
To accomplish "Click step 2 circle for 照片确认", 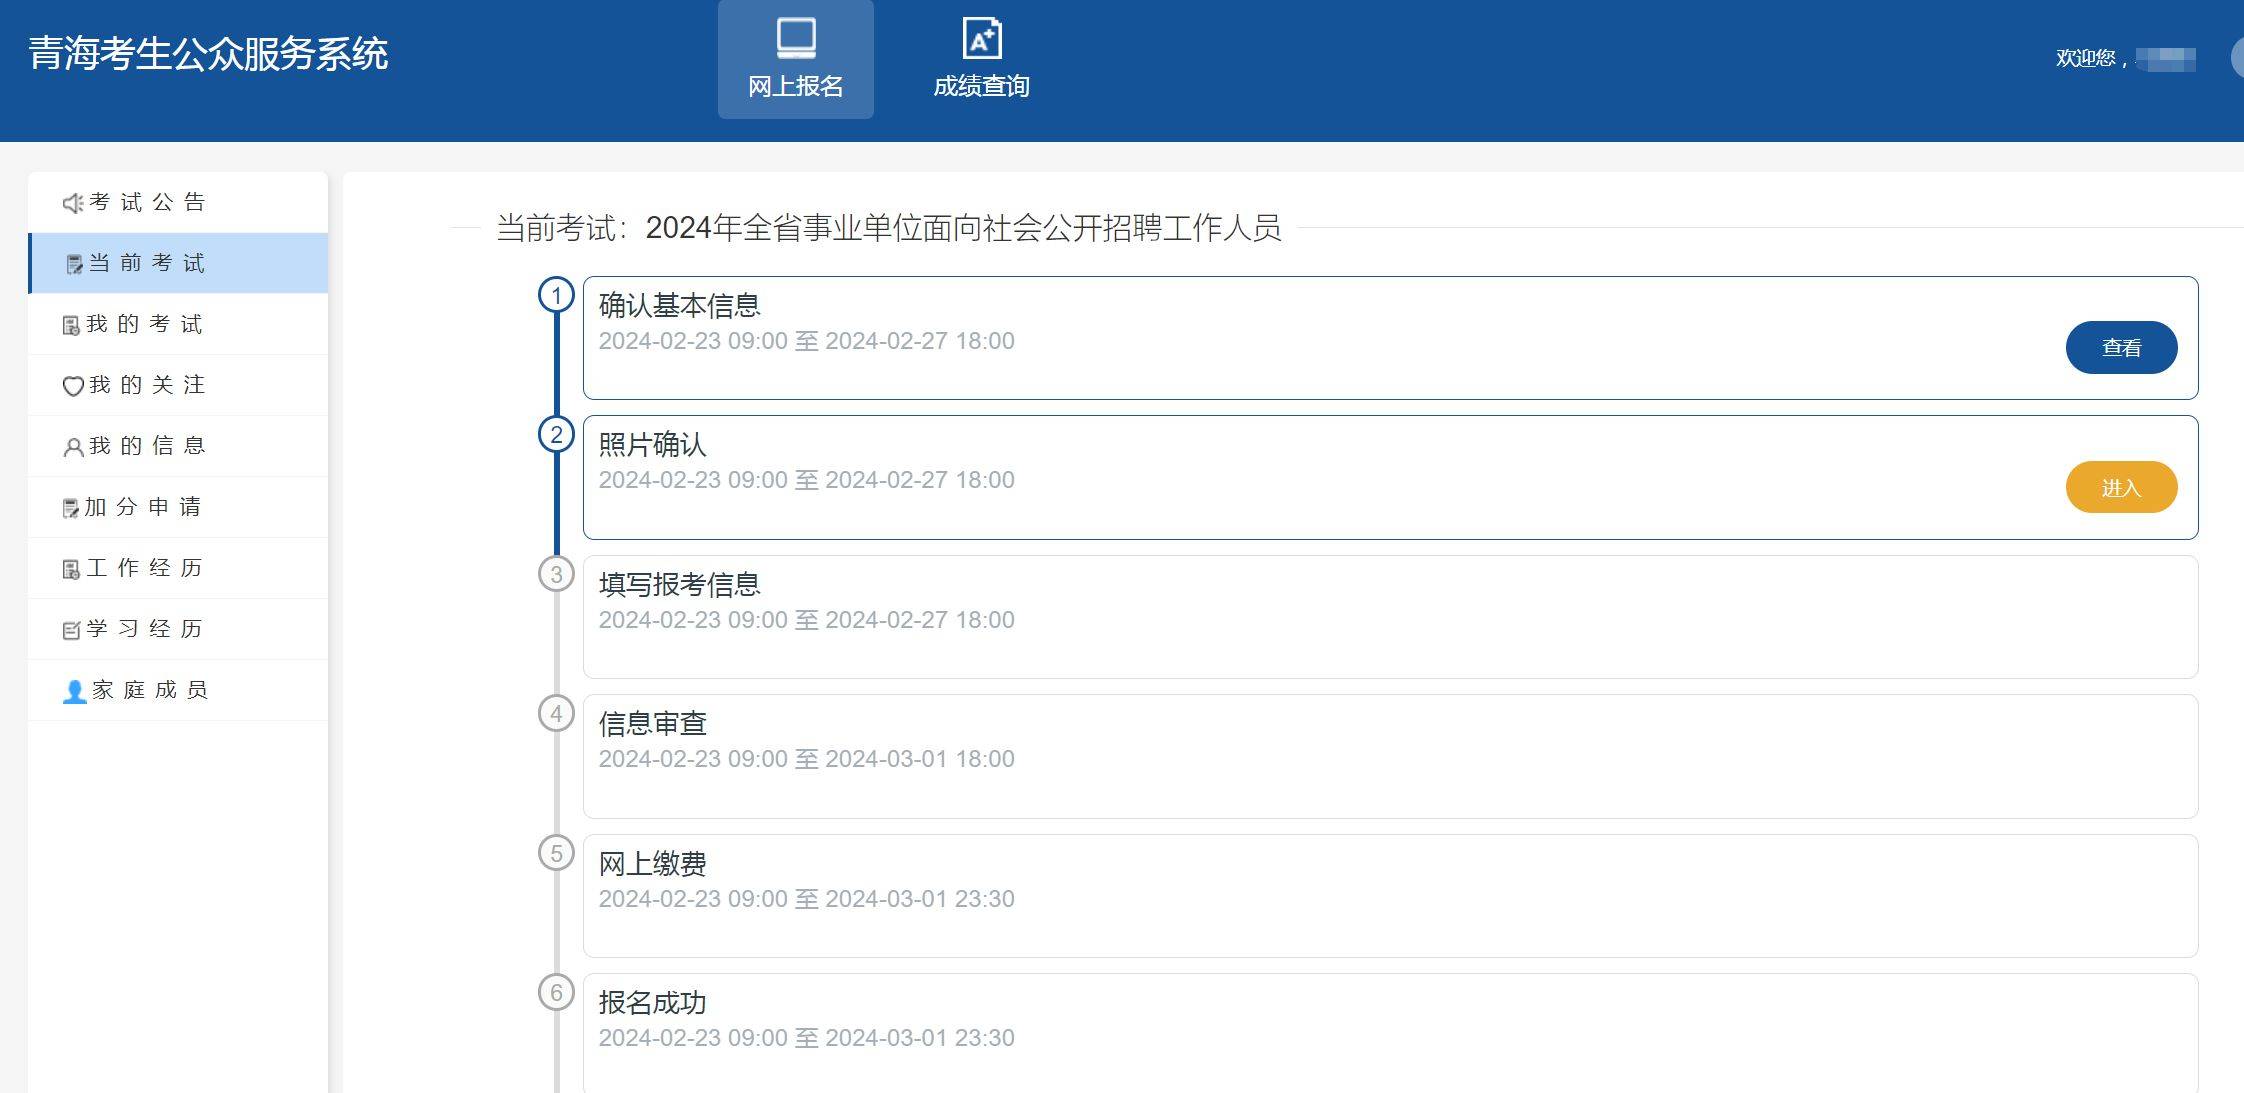I will [556, 434].
